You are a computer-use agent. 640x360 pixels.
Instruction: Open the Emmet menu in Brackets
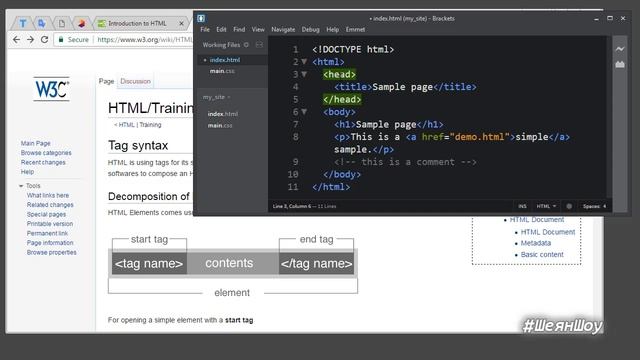[355, 29]
